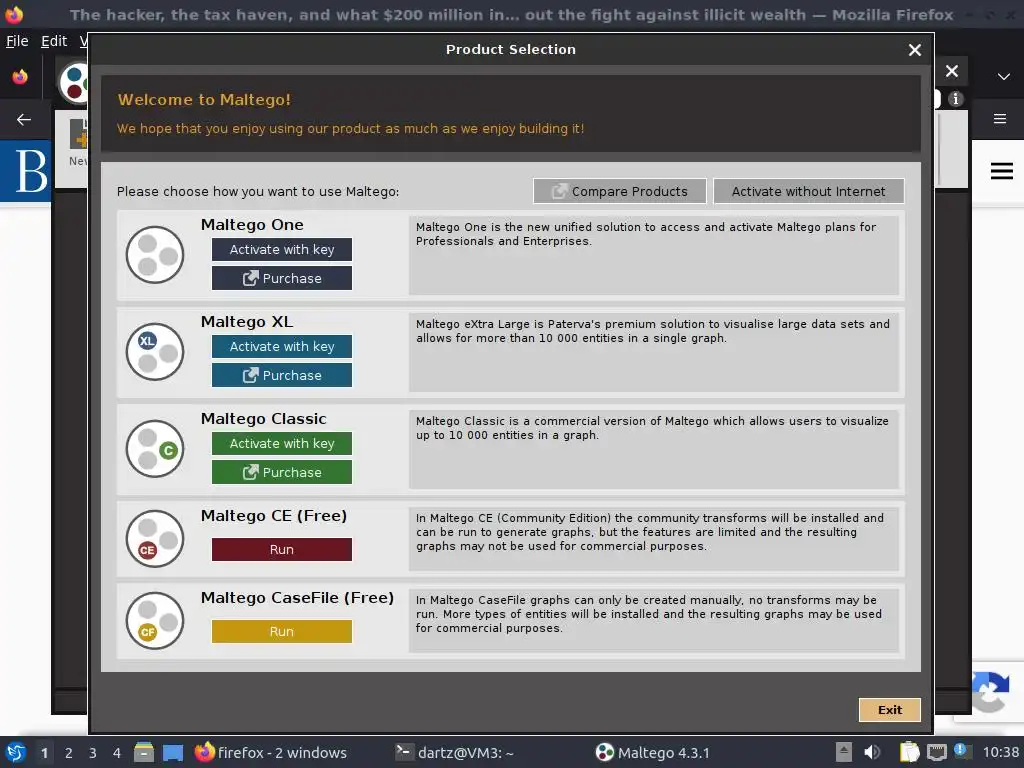Click the Welcome to Maltego! heading
This screenshot has width=1024, height=768.
(x=204, y=99)
